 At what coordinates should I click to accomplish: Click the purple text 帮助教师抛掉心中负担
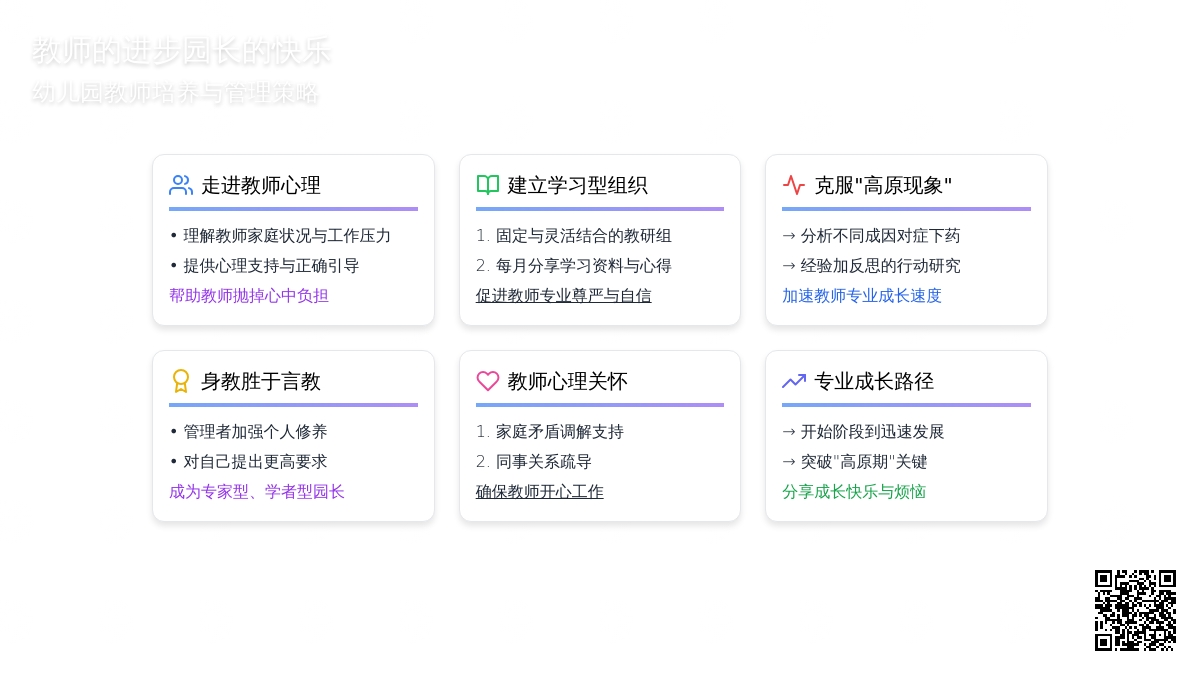pyautogui.click(x=249, y=296)
